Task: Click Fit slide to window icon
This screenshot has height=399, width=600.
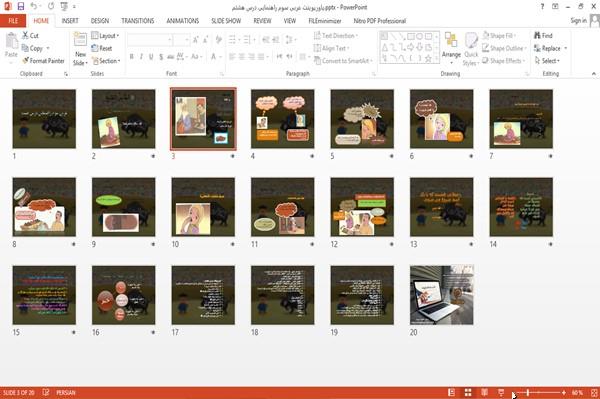Action: pos(594,392)
